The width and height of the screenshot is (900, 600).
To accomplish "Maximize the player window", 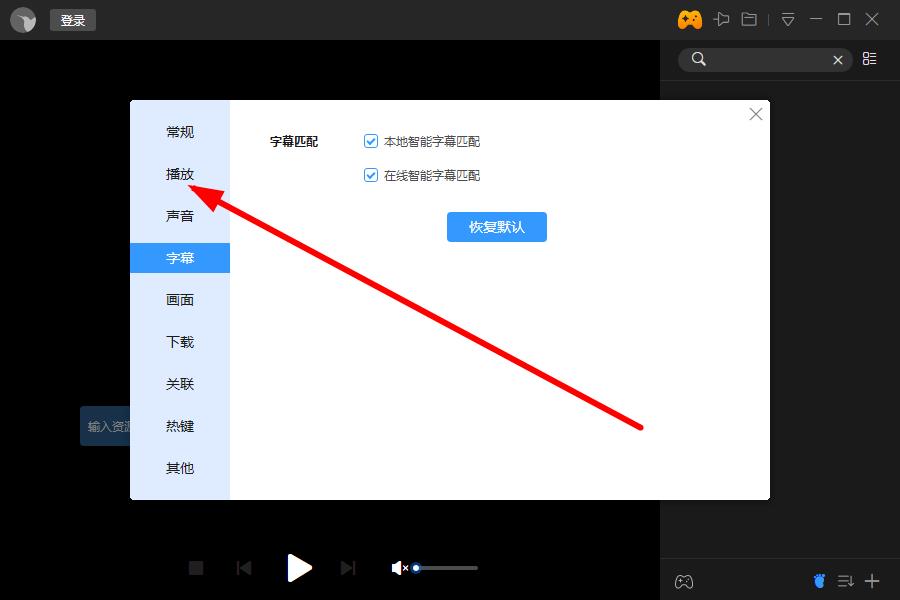I will pos(844,20).
